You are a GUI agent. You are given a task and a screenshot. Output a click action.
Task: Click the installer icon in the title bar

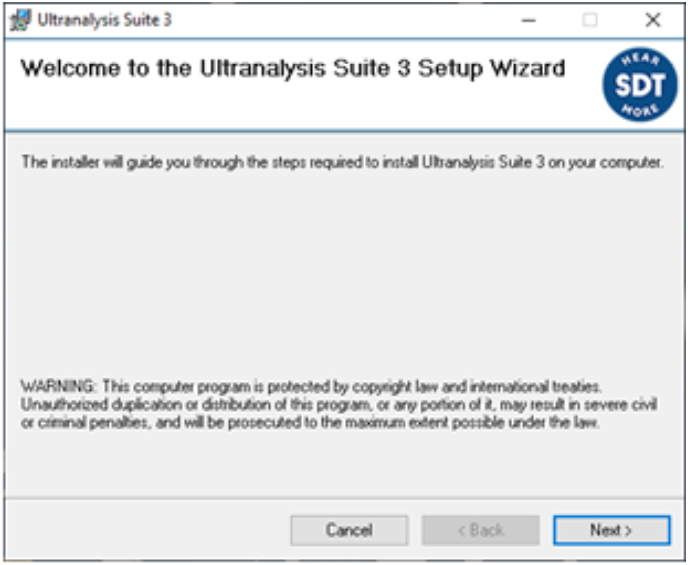click(19, 19)
